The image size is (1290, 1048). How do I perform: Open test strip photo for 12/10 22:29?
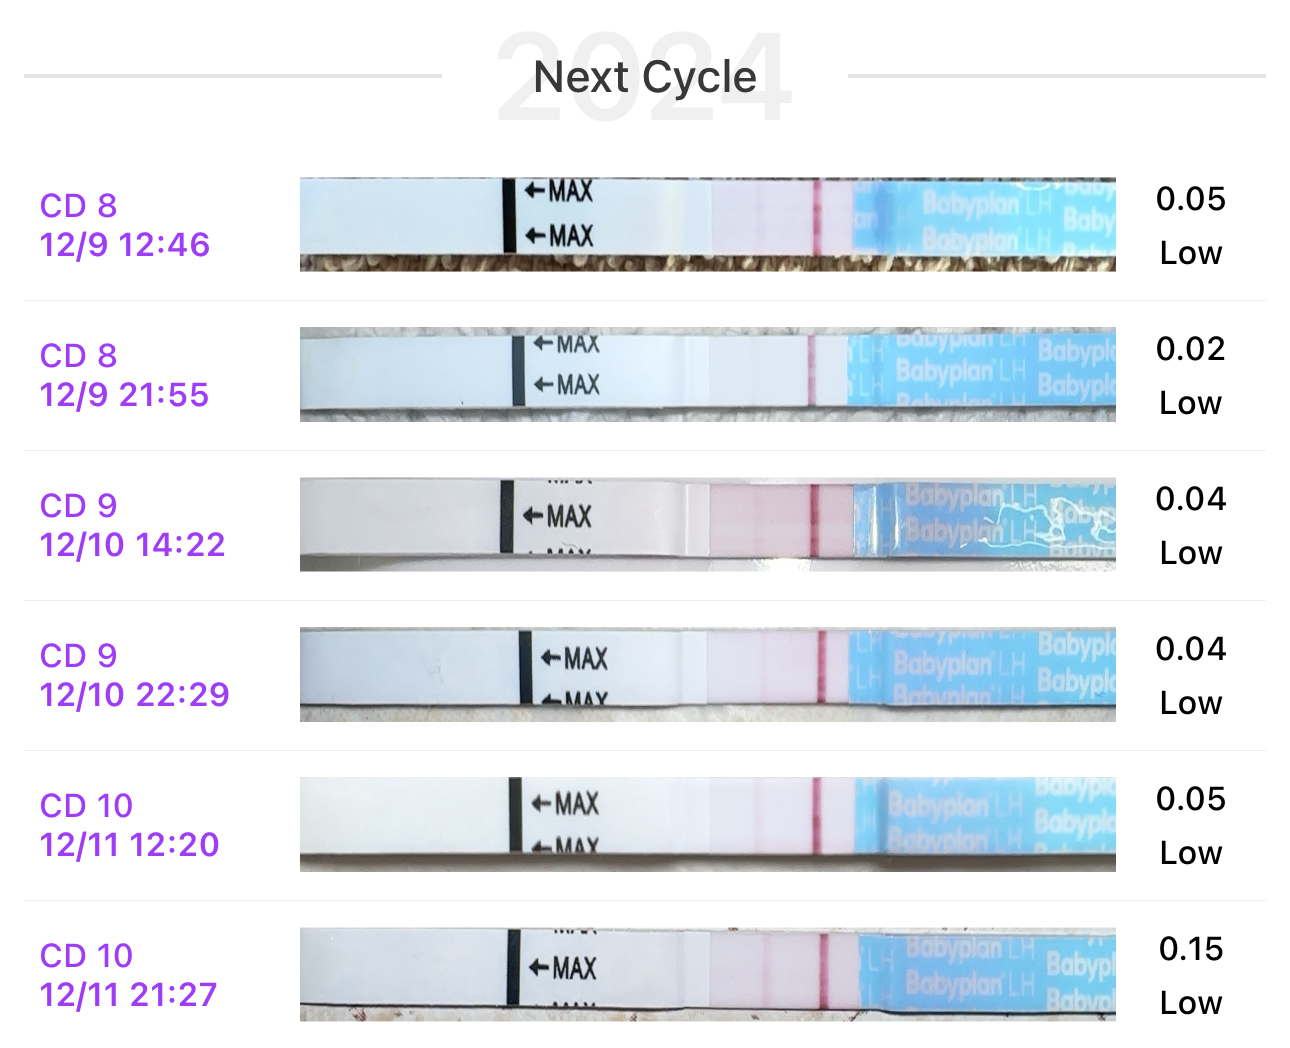[x=707, y=674]
